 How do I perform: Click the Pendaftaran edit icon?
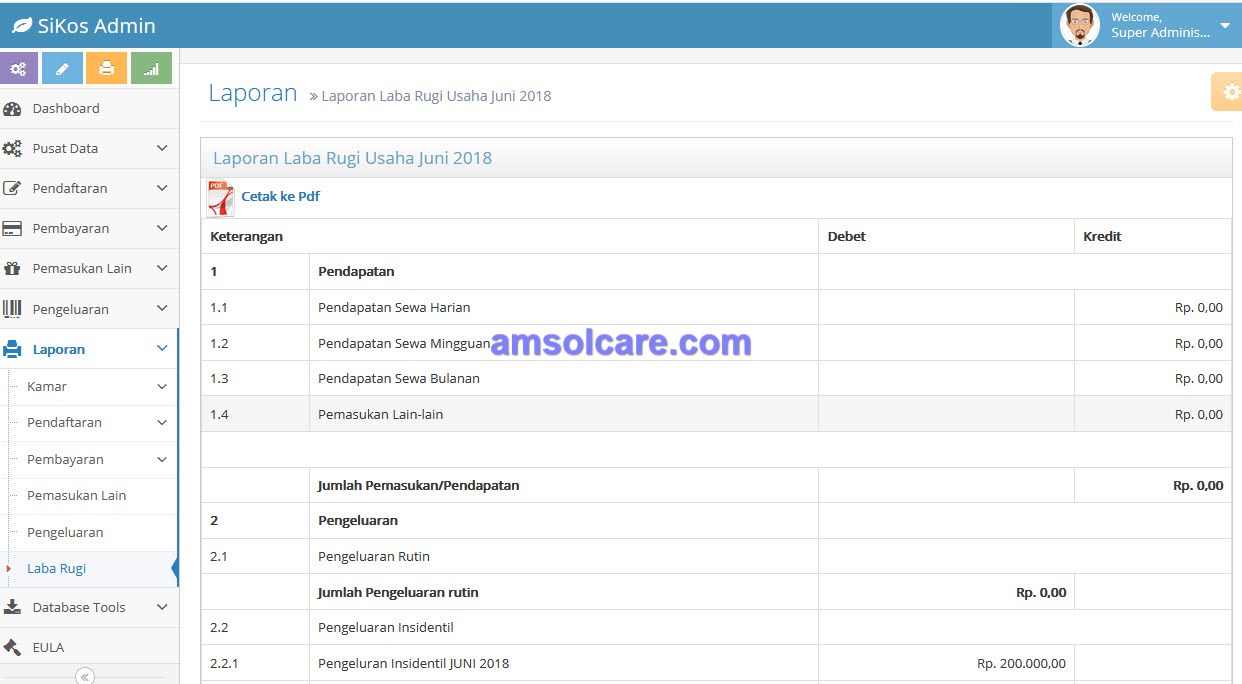(12, 188)
